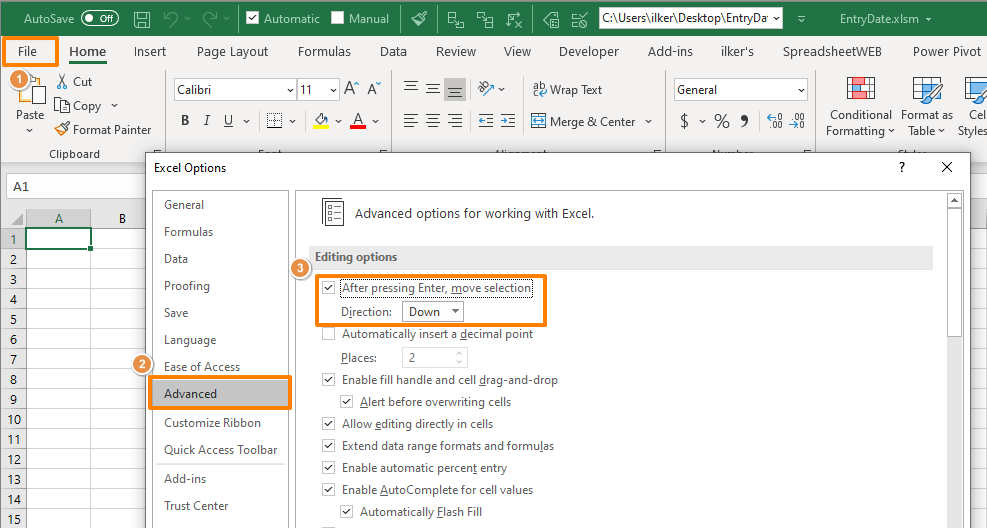Click the Copy icon
The width and height of the screenshot is (987, 528).
point(62,105)
